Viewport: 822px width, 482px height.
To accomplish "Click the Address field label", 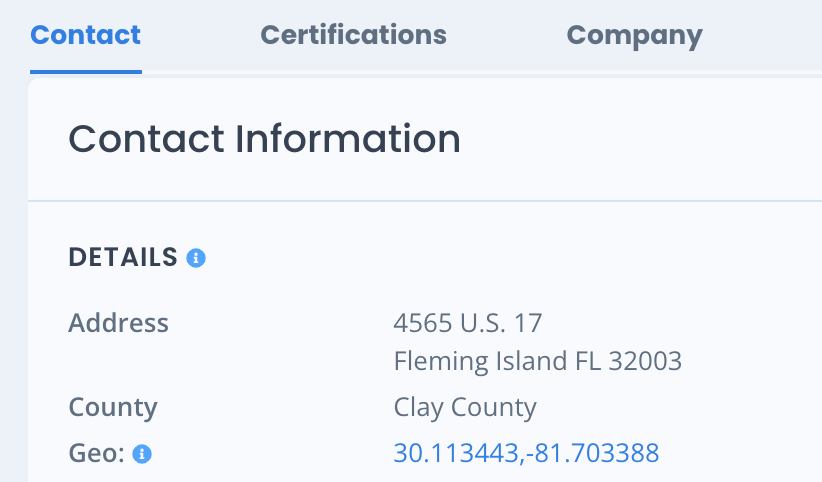I will [118, 323].
